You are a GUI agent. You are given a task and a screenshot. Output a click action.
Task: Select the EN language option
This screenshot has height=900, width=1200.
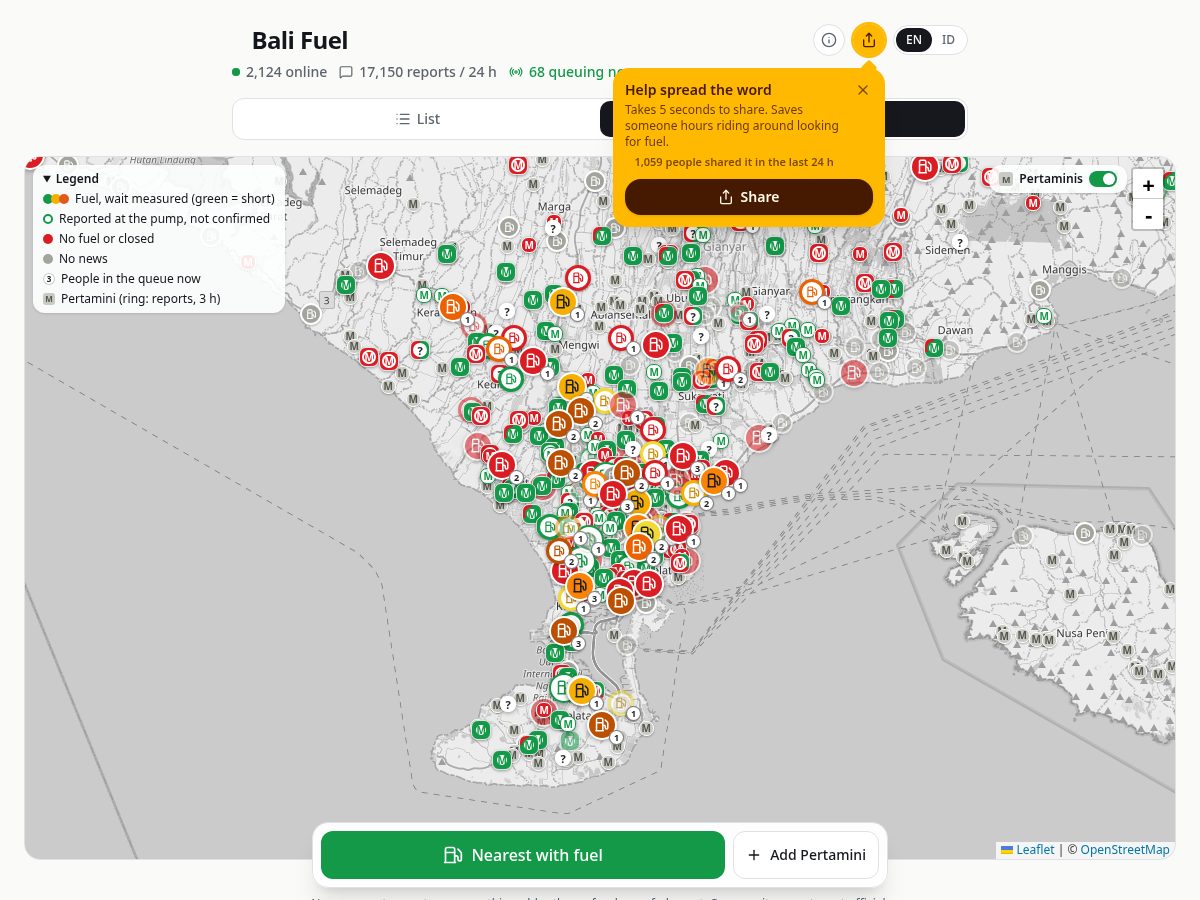(x=913, y=40)
